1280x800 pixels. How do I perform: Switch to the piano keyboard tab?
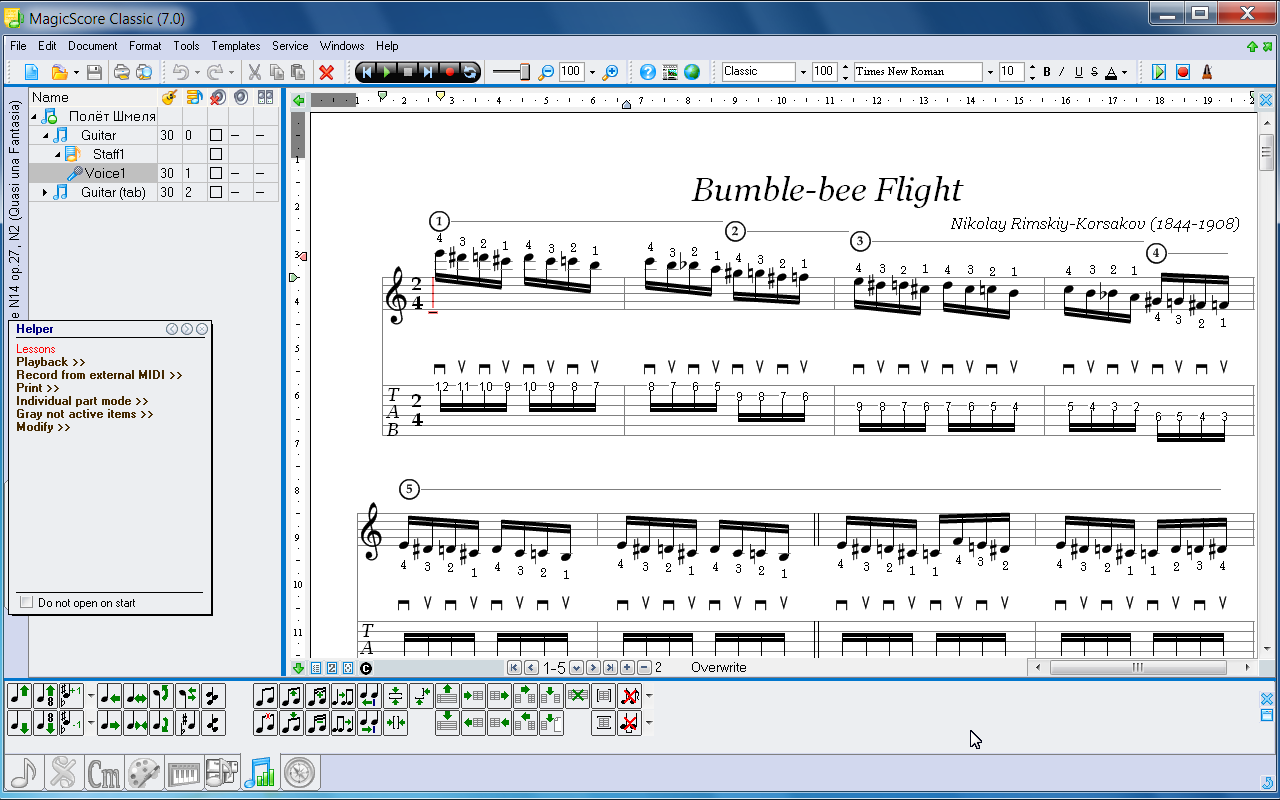pyautogui.click(x=183, y=772)
